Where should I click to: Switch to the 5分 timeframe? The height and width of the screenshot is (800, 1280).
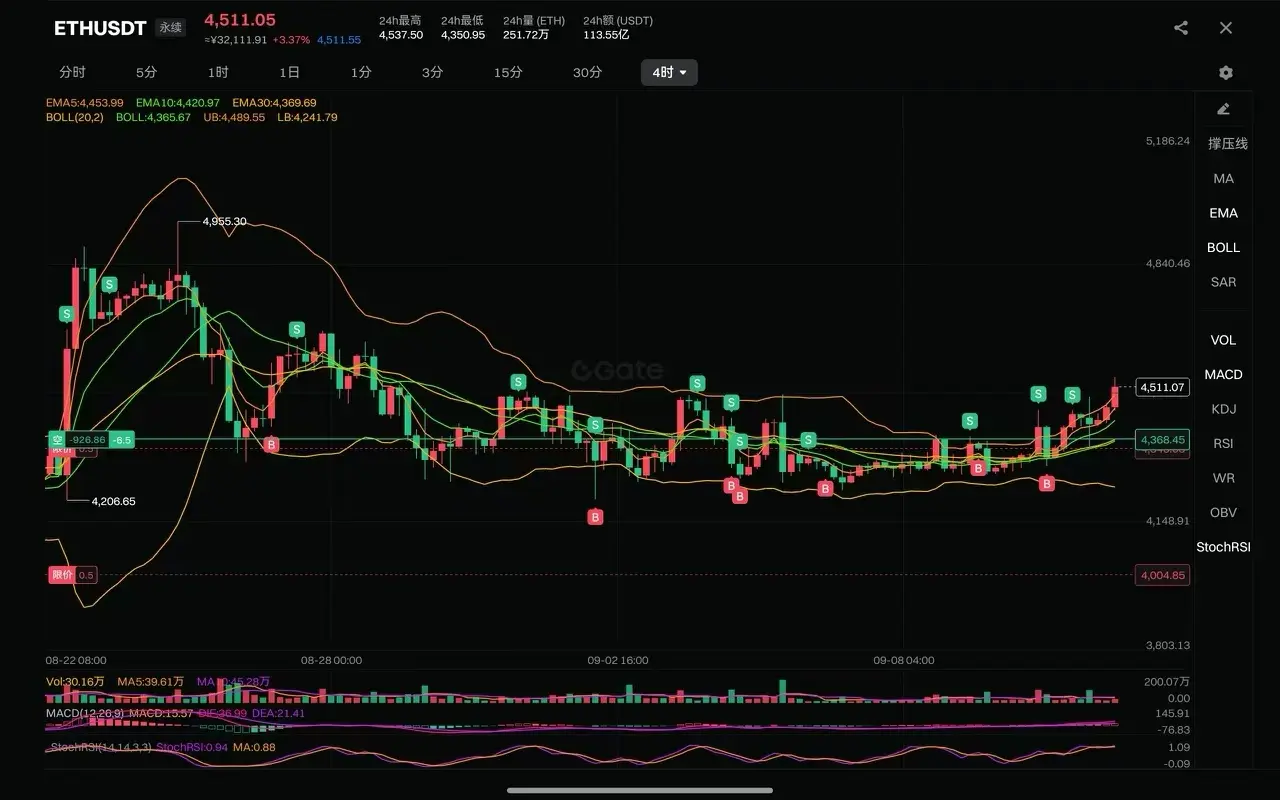[x=146, y=72]
